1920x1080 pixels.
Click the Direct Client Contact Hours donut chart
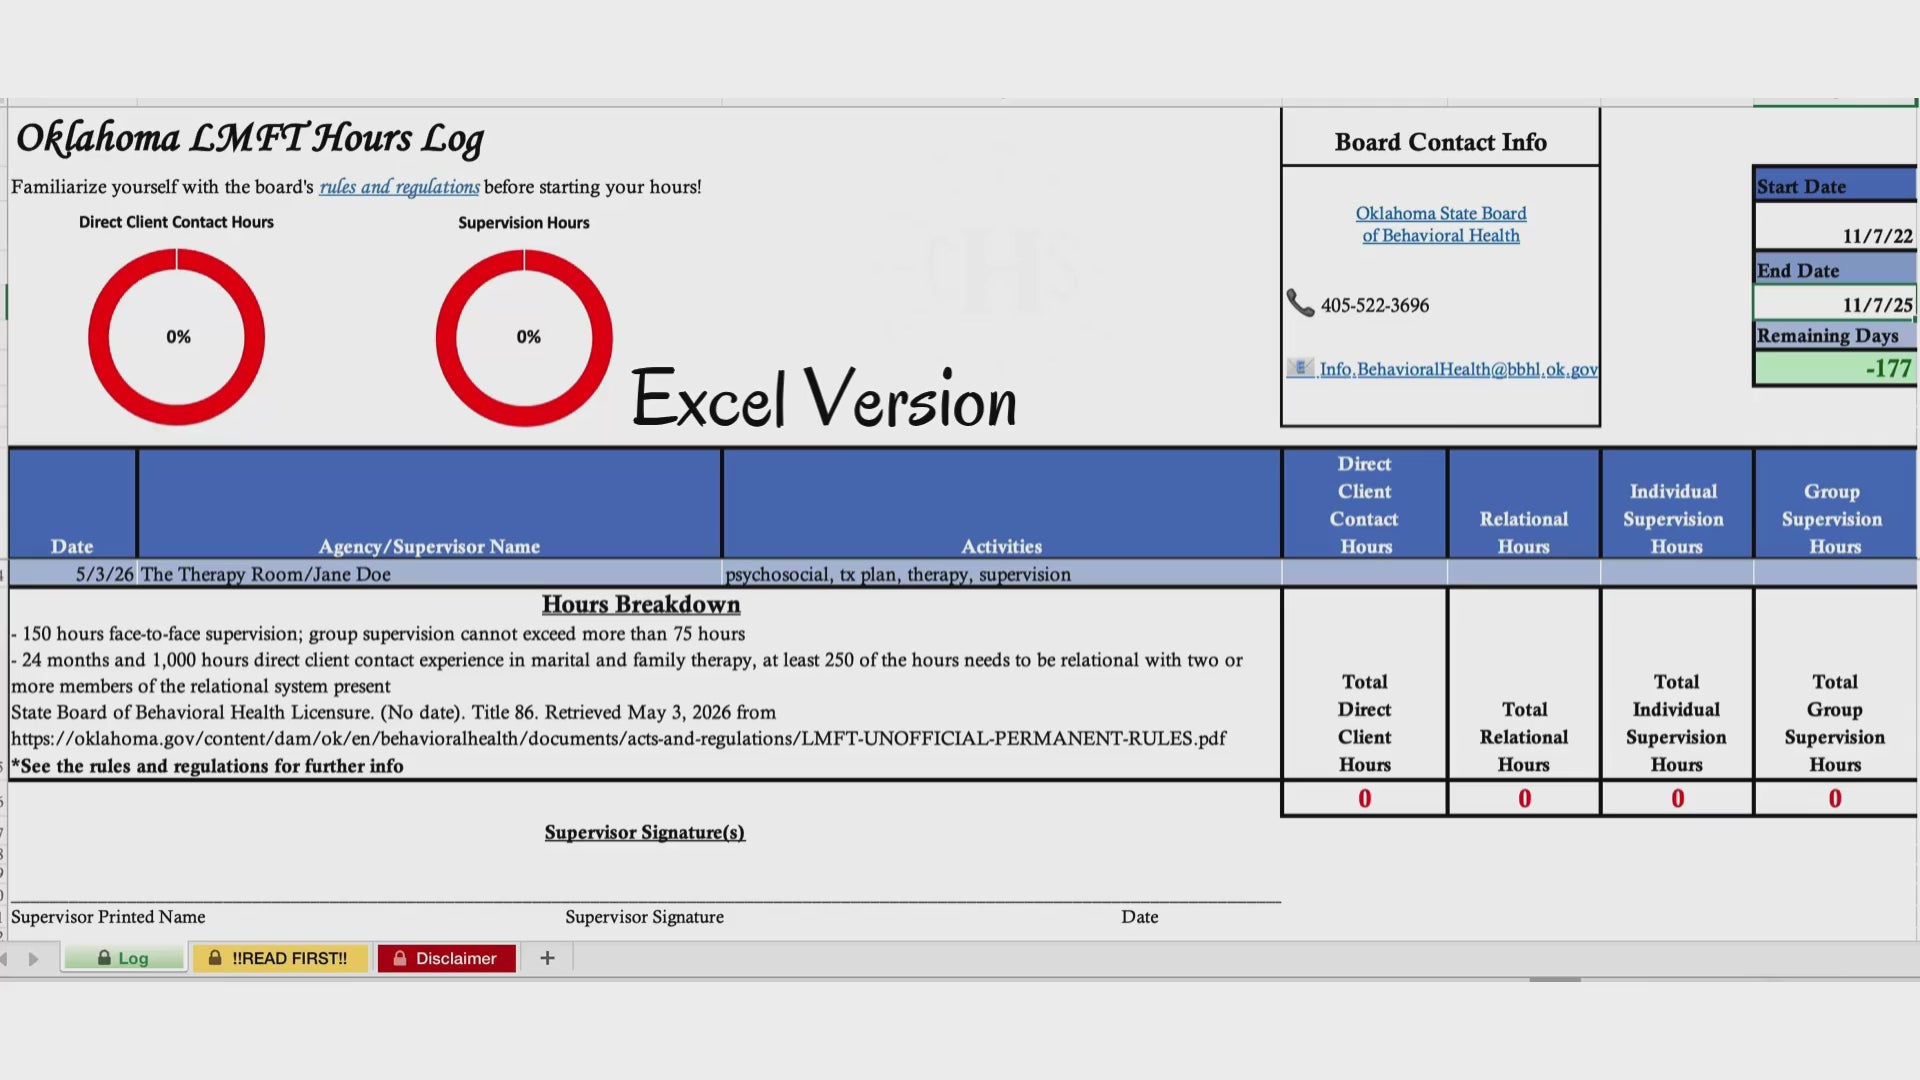coord(177,337)
